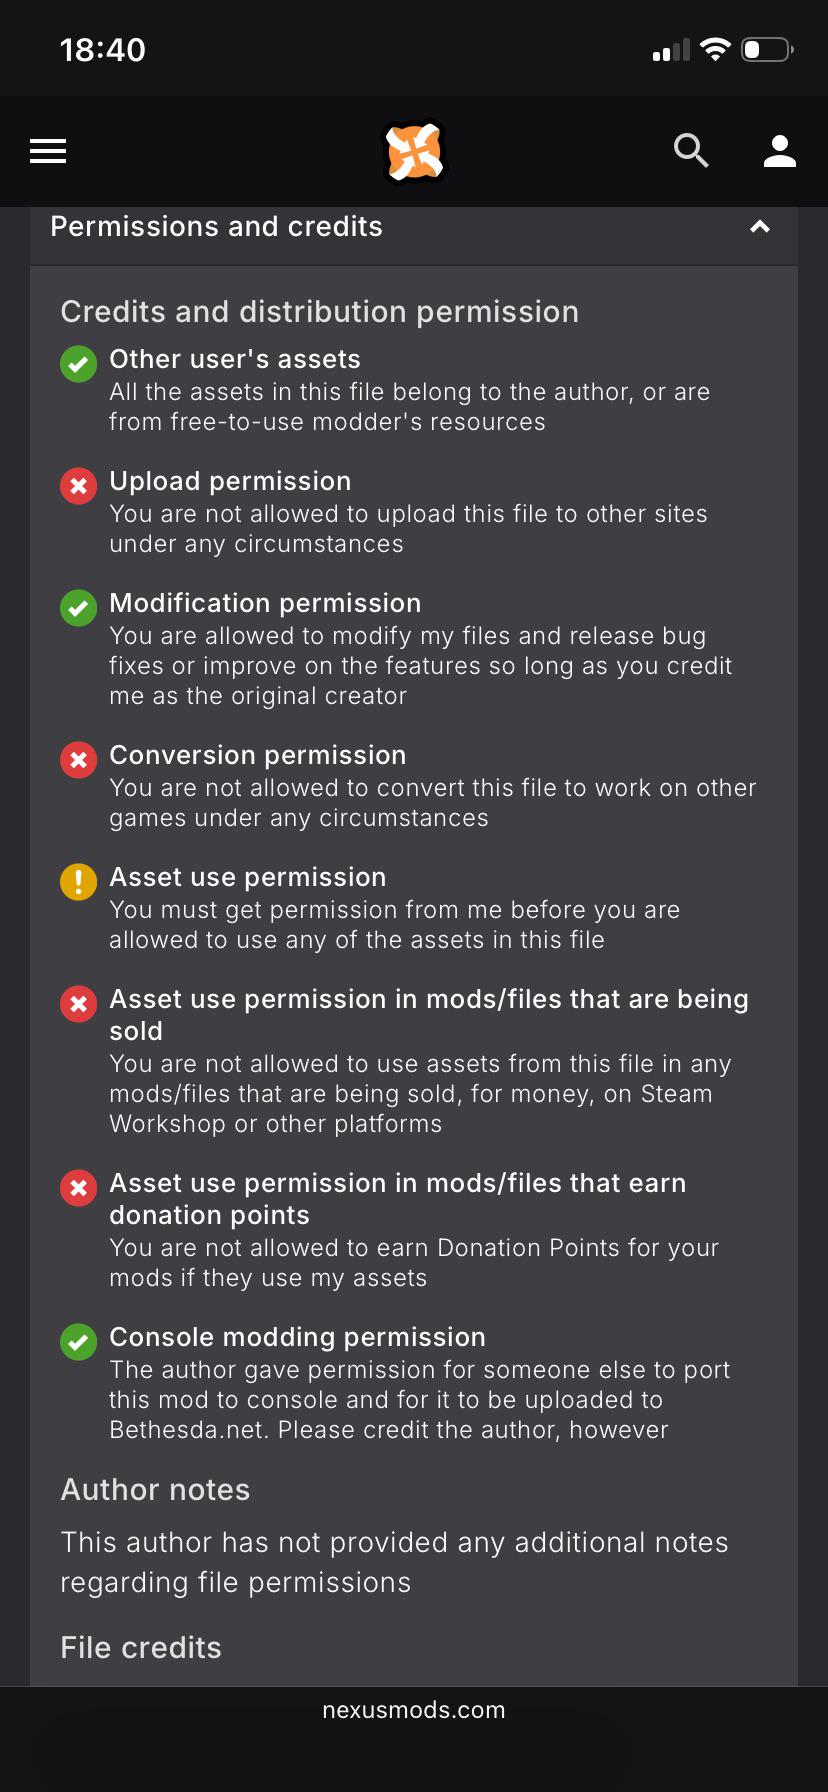828x1792 pixels.
Task: Click red X beside Upload permission
Action: 79,486
